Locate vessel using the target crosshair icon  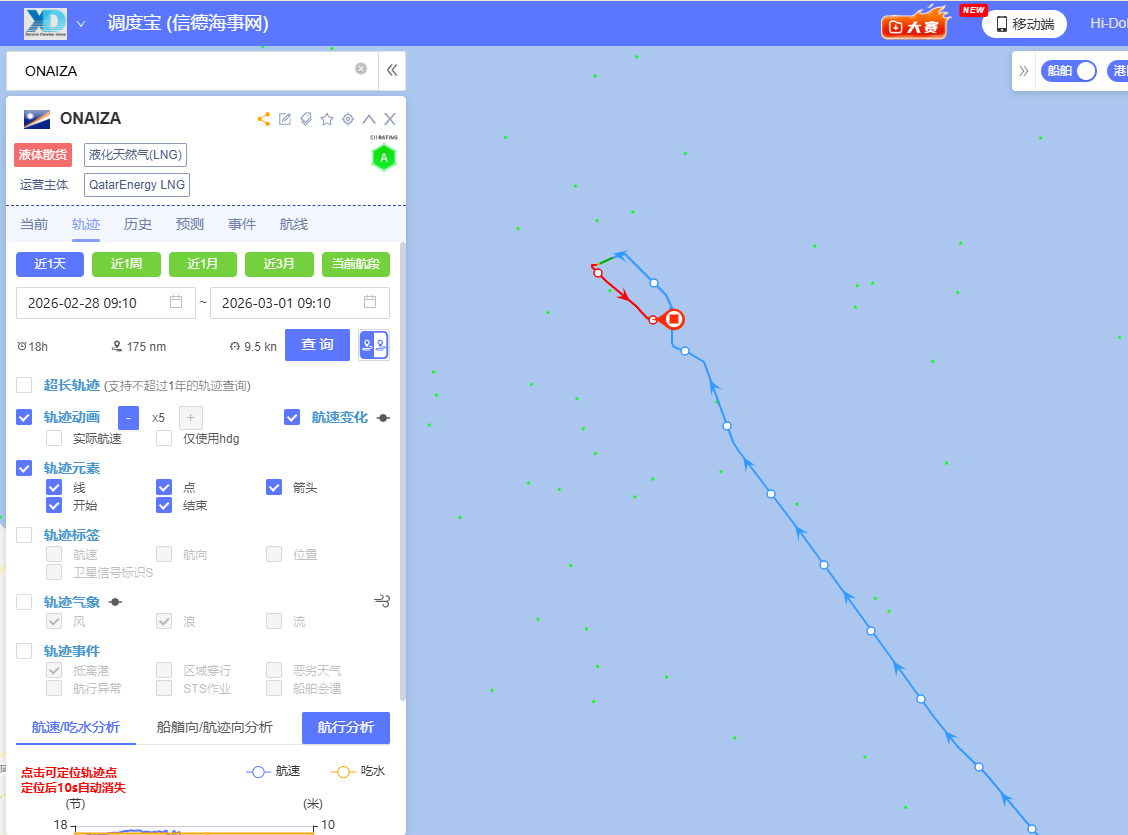pyautogui.click(x=348, y=119)
